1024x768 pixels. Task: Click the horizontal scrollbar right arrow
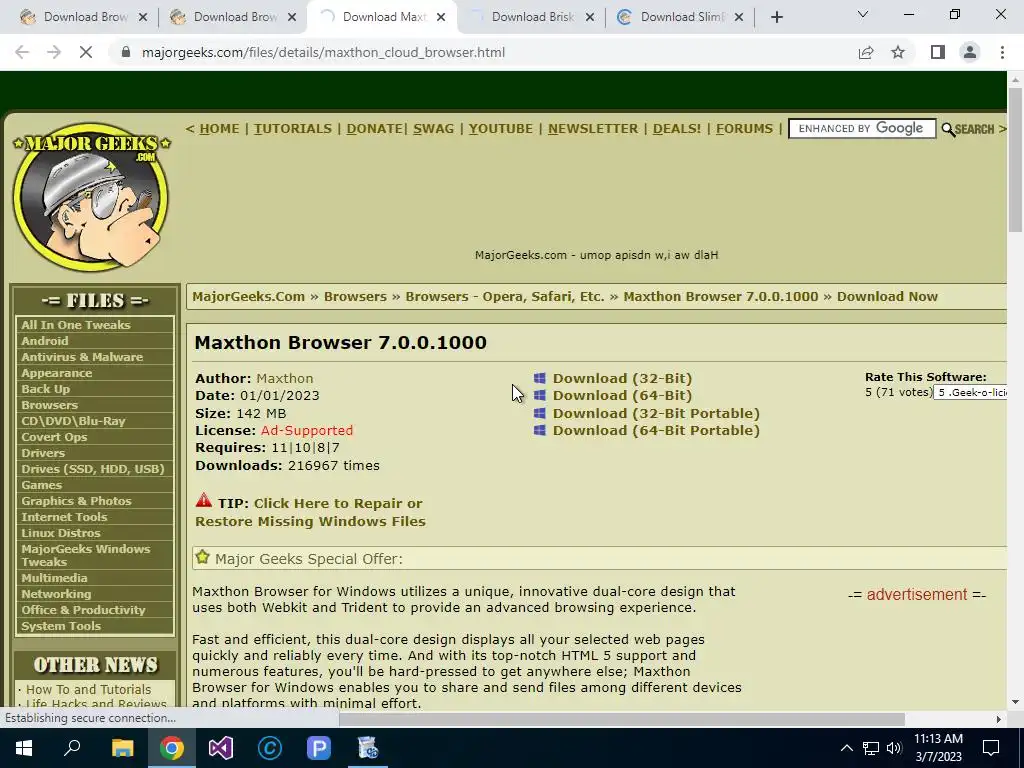tap(999, 719)
